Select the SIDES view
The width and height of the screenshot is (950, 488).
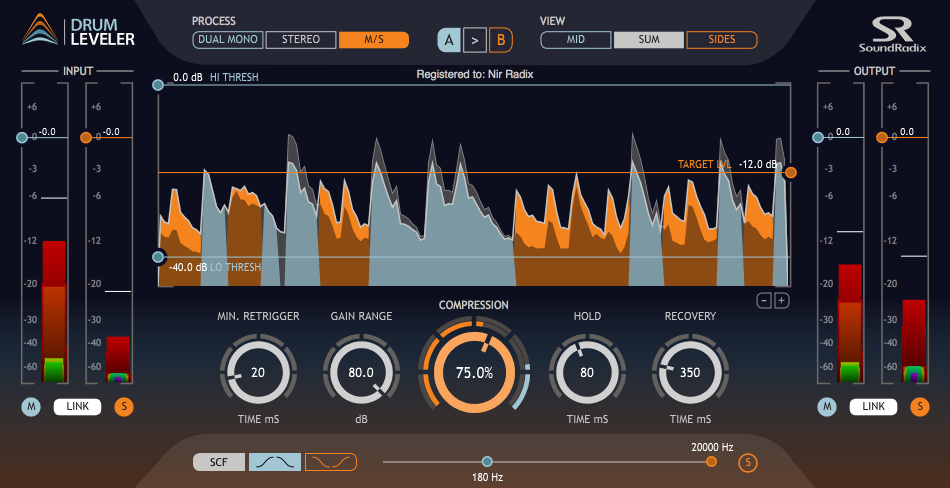pos(721,40)
